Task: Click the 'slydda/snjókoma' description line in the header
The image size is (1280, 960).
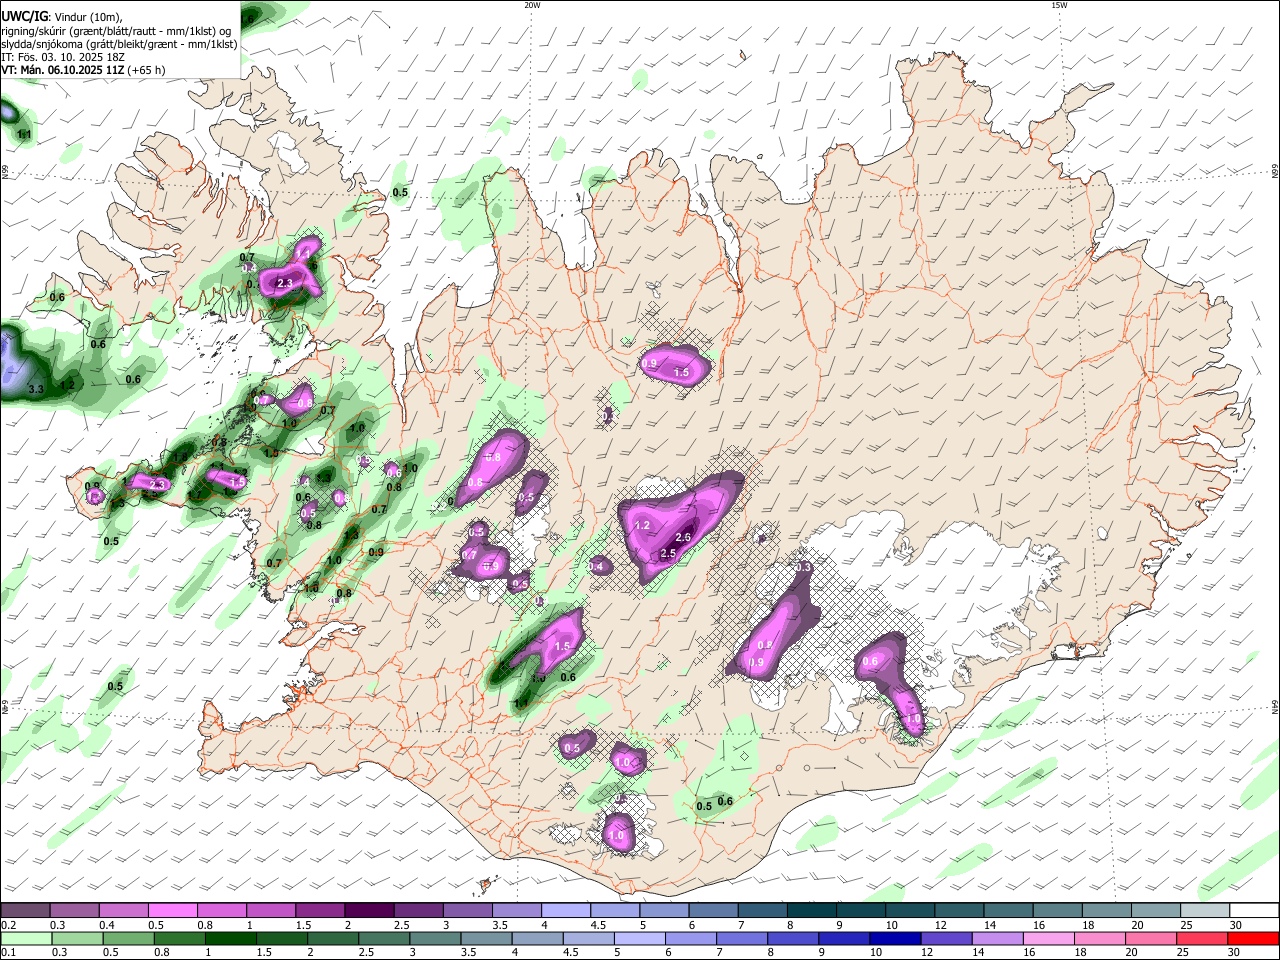Action: click(x=119, y=44)
